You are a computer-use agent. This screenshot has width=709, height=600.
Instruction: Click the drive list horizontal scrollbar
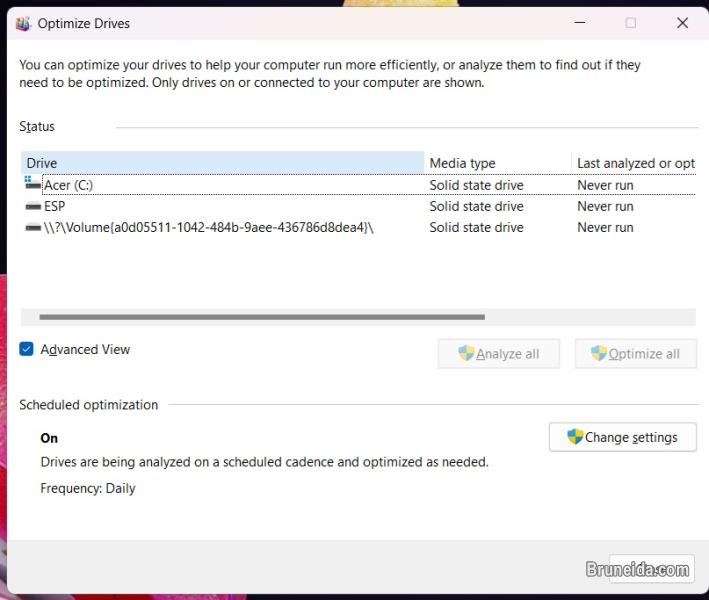click(262, 317)
